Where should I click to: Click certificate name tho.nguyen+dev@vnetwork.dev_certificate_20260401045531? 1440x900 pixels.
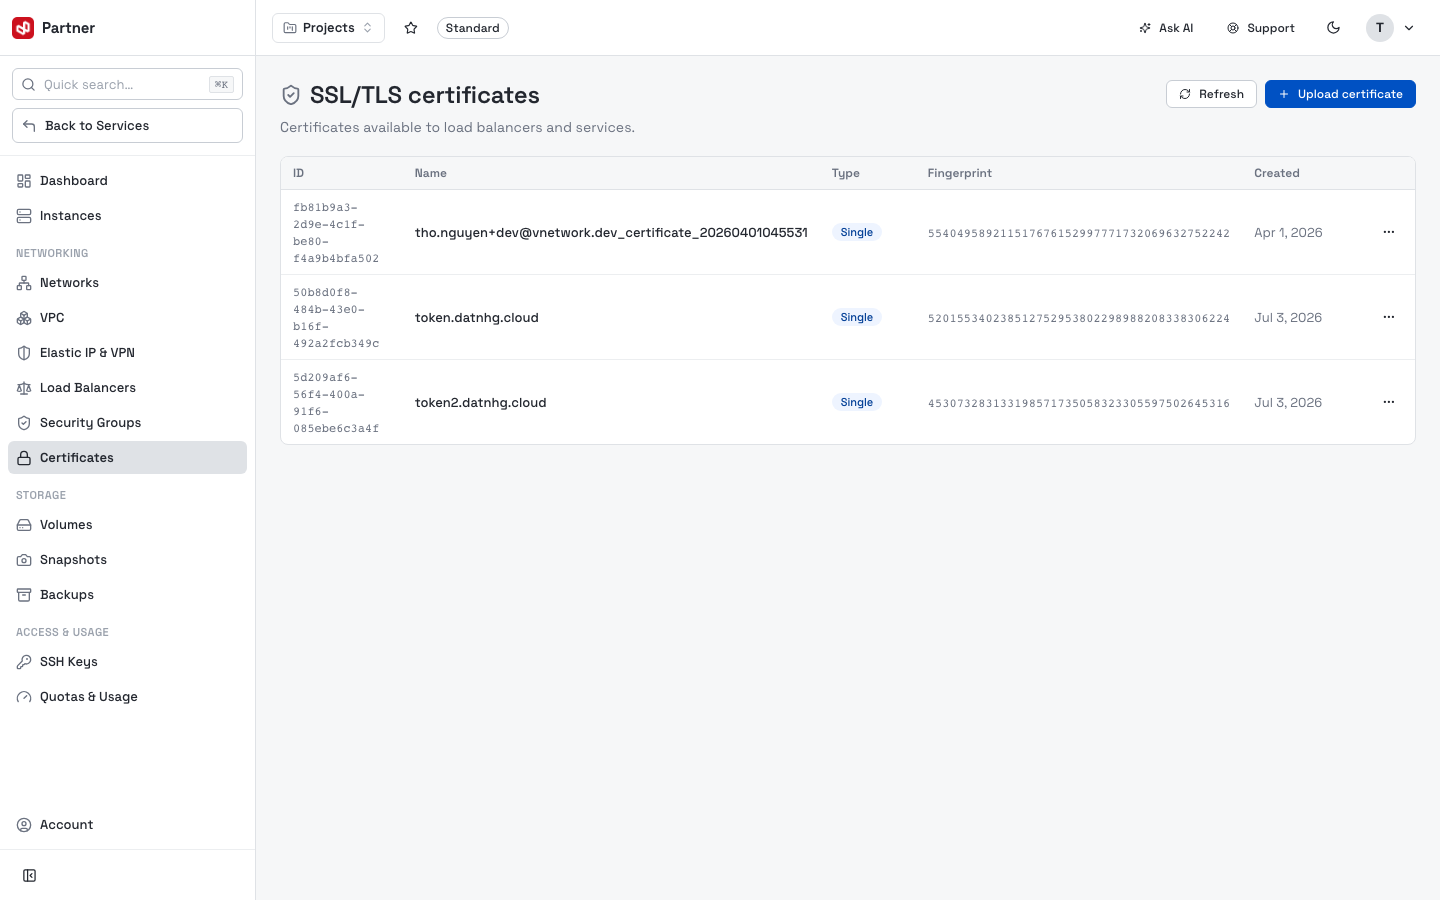coord(611,232)
